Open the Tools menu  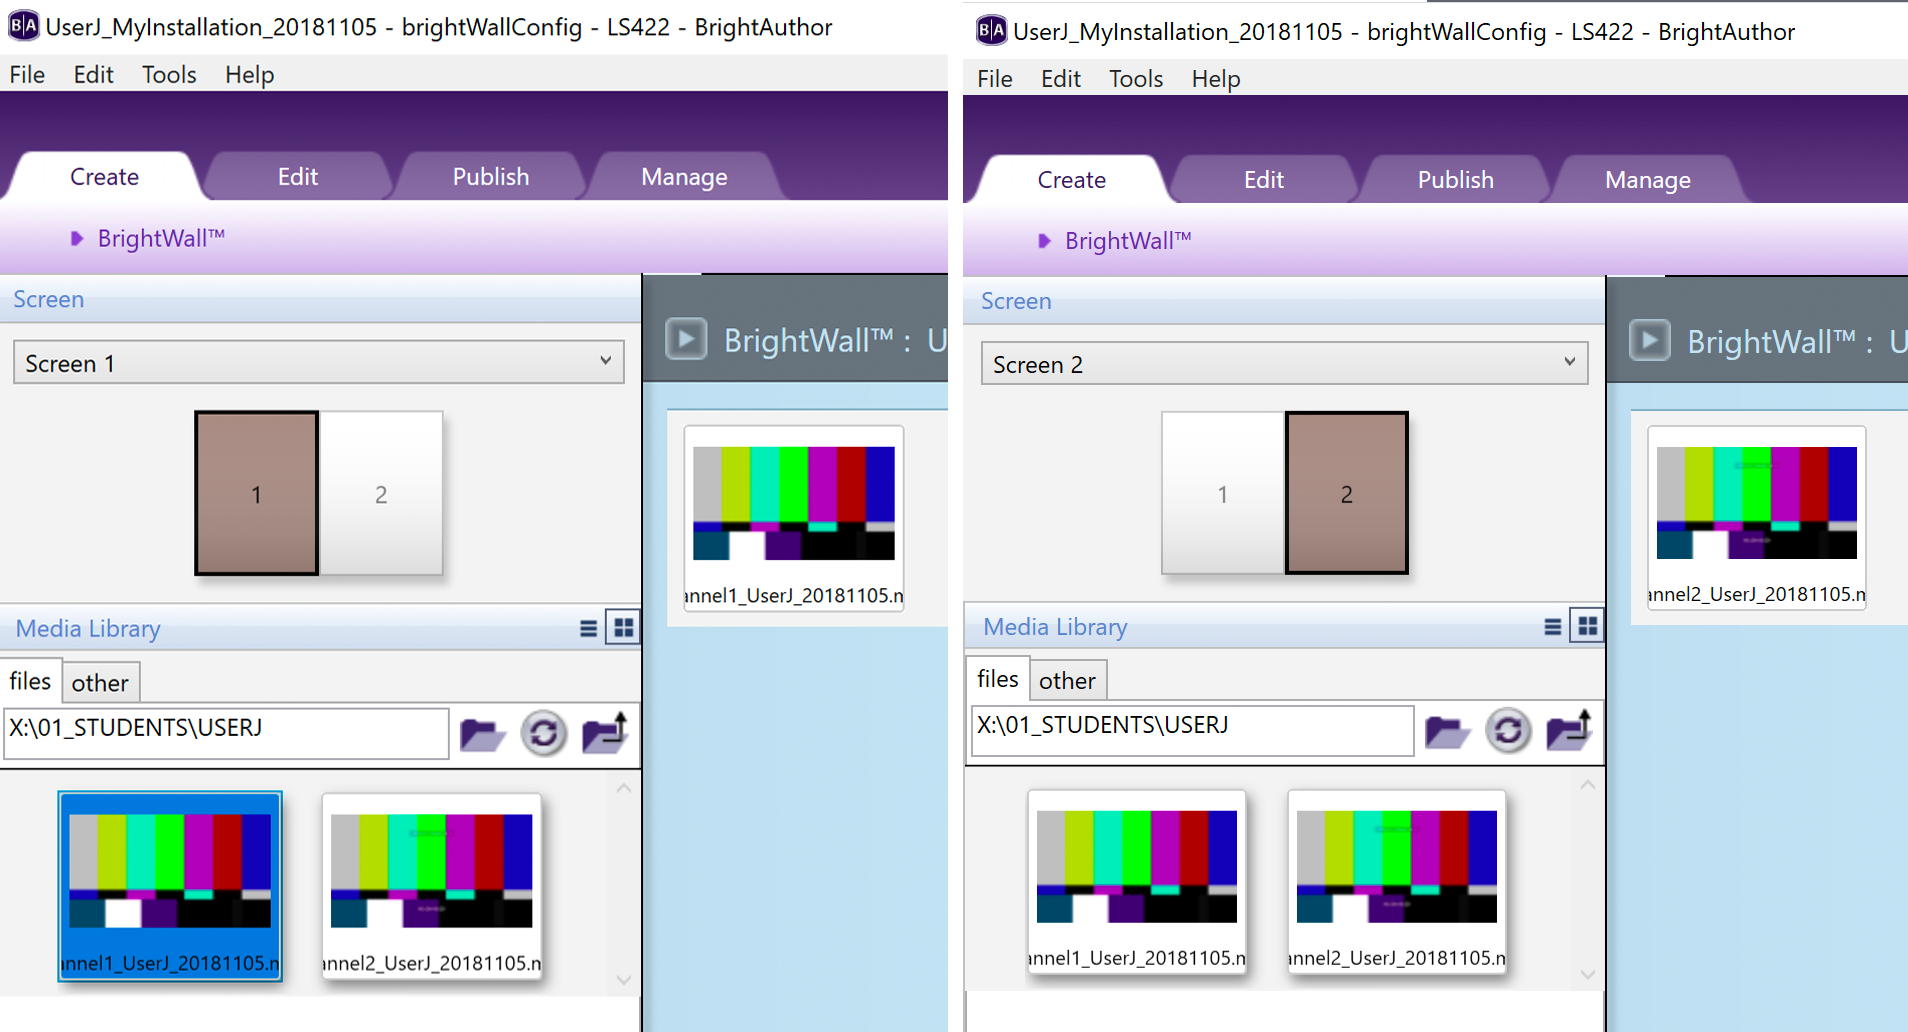point(168,74)
